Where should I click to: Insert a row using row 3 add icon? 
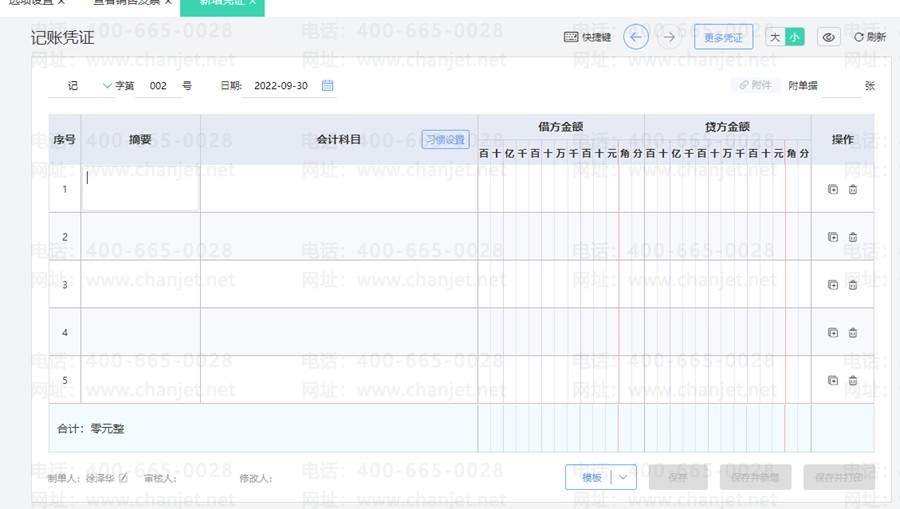(x=833, y=285)
